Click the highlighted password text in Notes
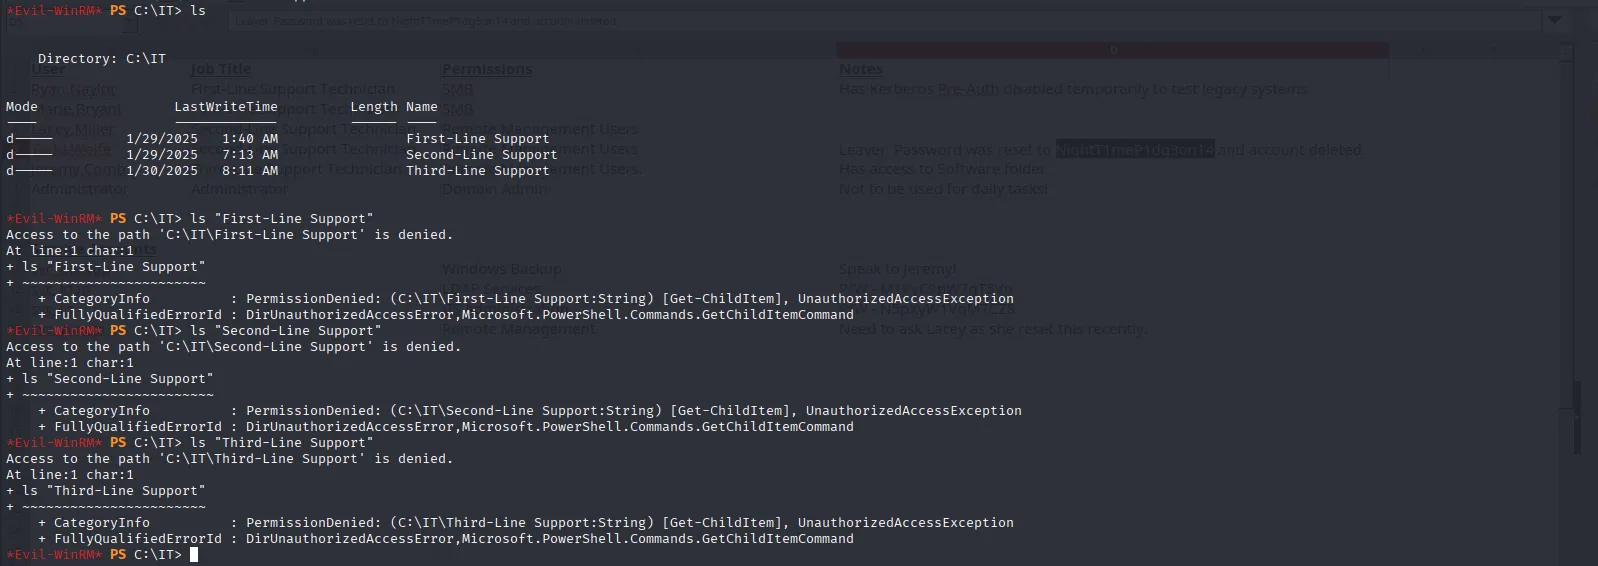This screenshot has height=566, width=1598. tap(1135, 149)
